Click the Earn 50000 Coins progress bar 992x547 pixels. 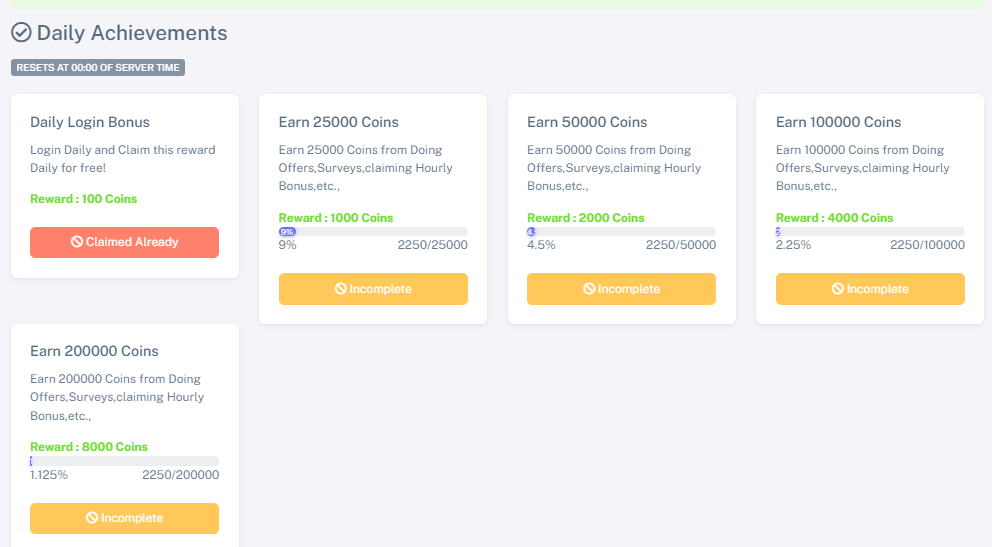621,232
